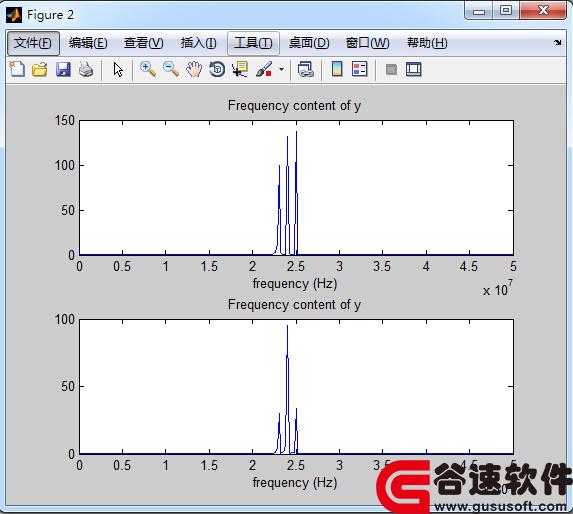Open a file via the folder icon

(40, 69)
